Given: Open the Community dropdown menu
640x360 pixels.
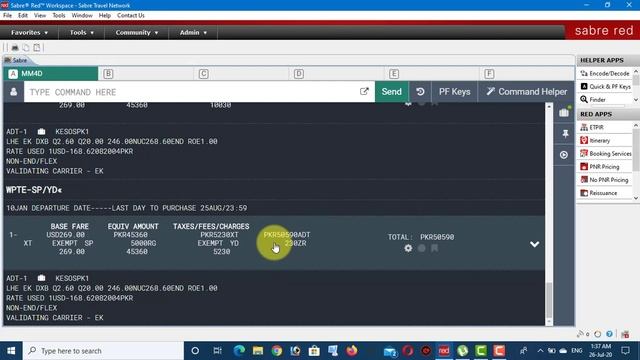Looking at the screenshot, I should [136, 32].
